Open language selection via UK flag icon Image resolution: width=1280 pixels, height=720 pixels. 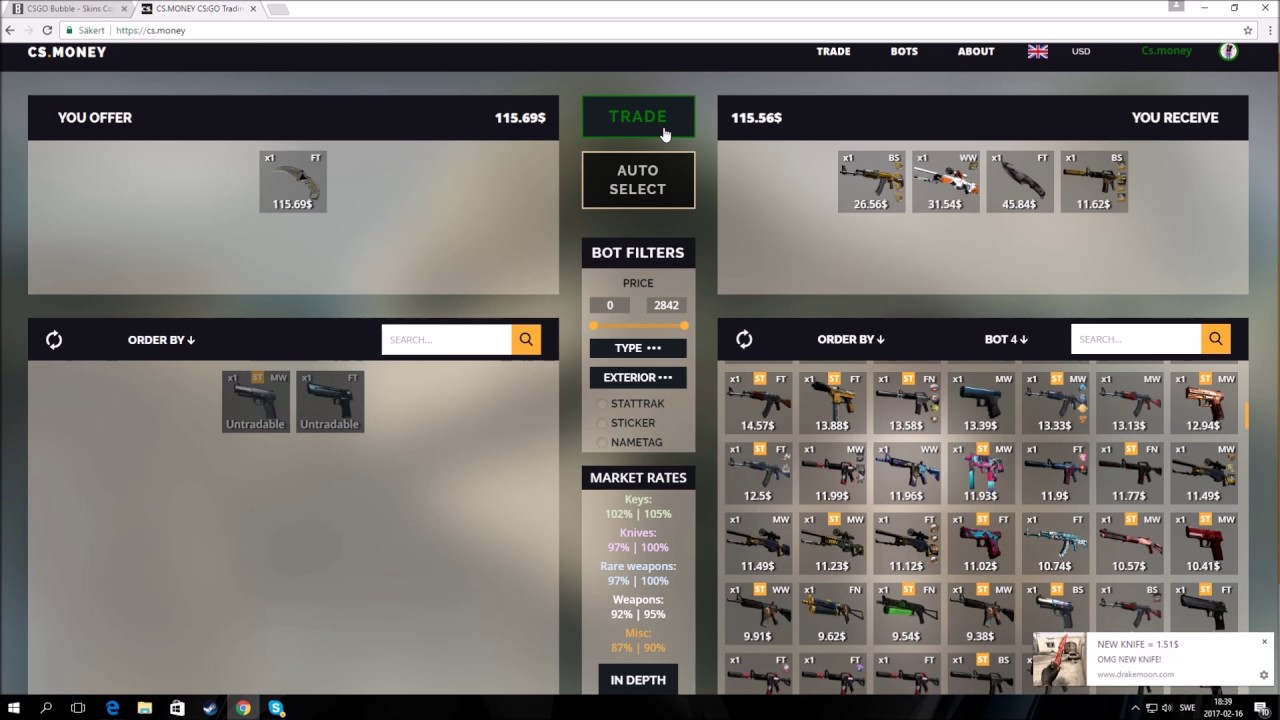click(x=1038, y=51)
